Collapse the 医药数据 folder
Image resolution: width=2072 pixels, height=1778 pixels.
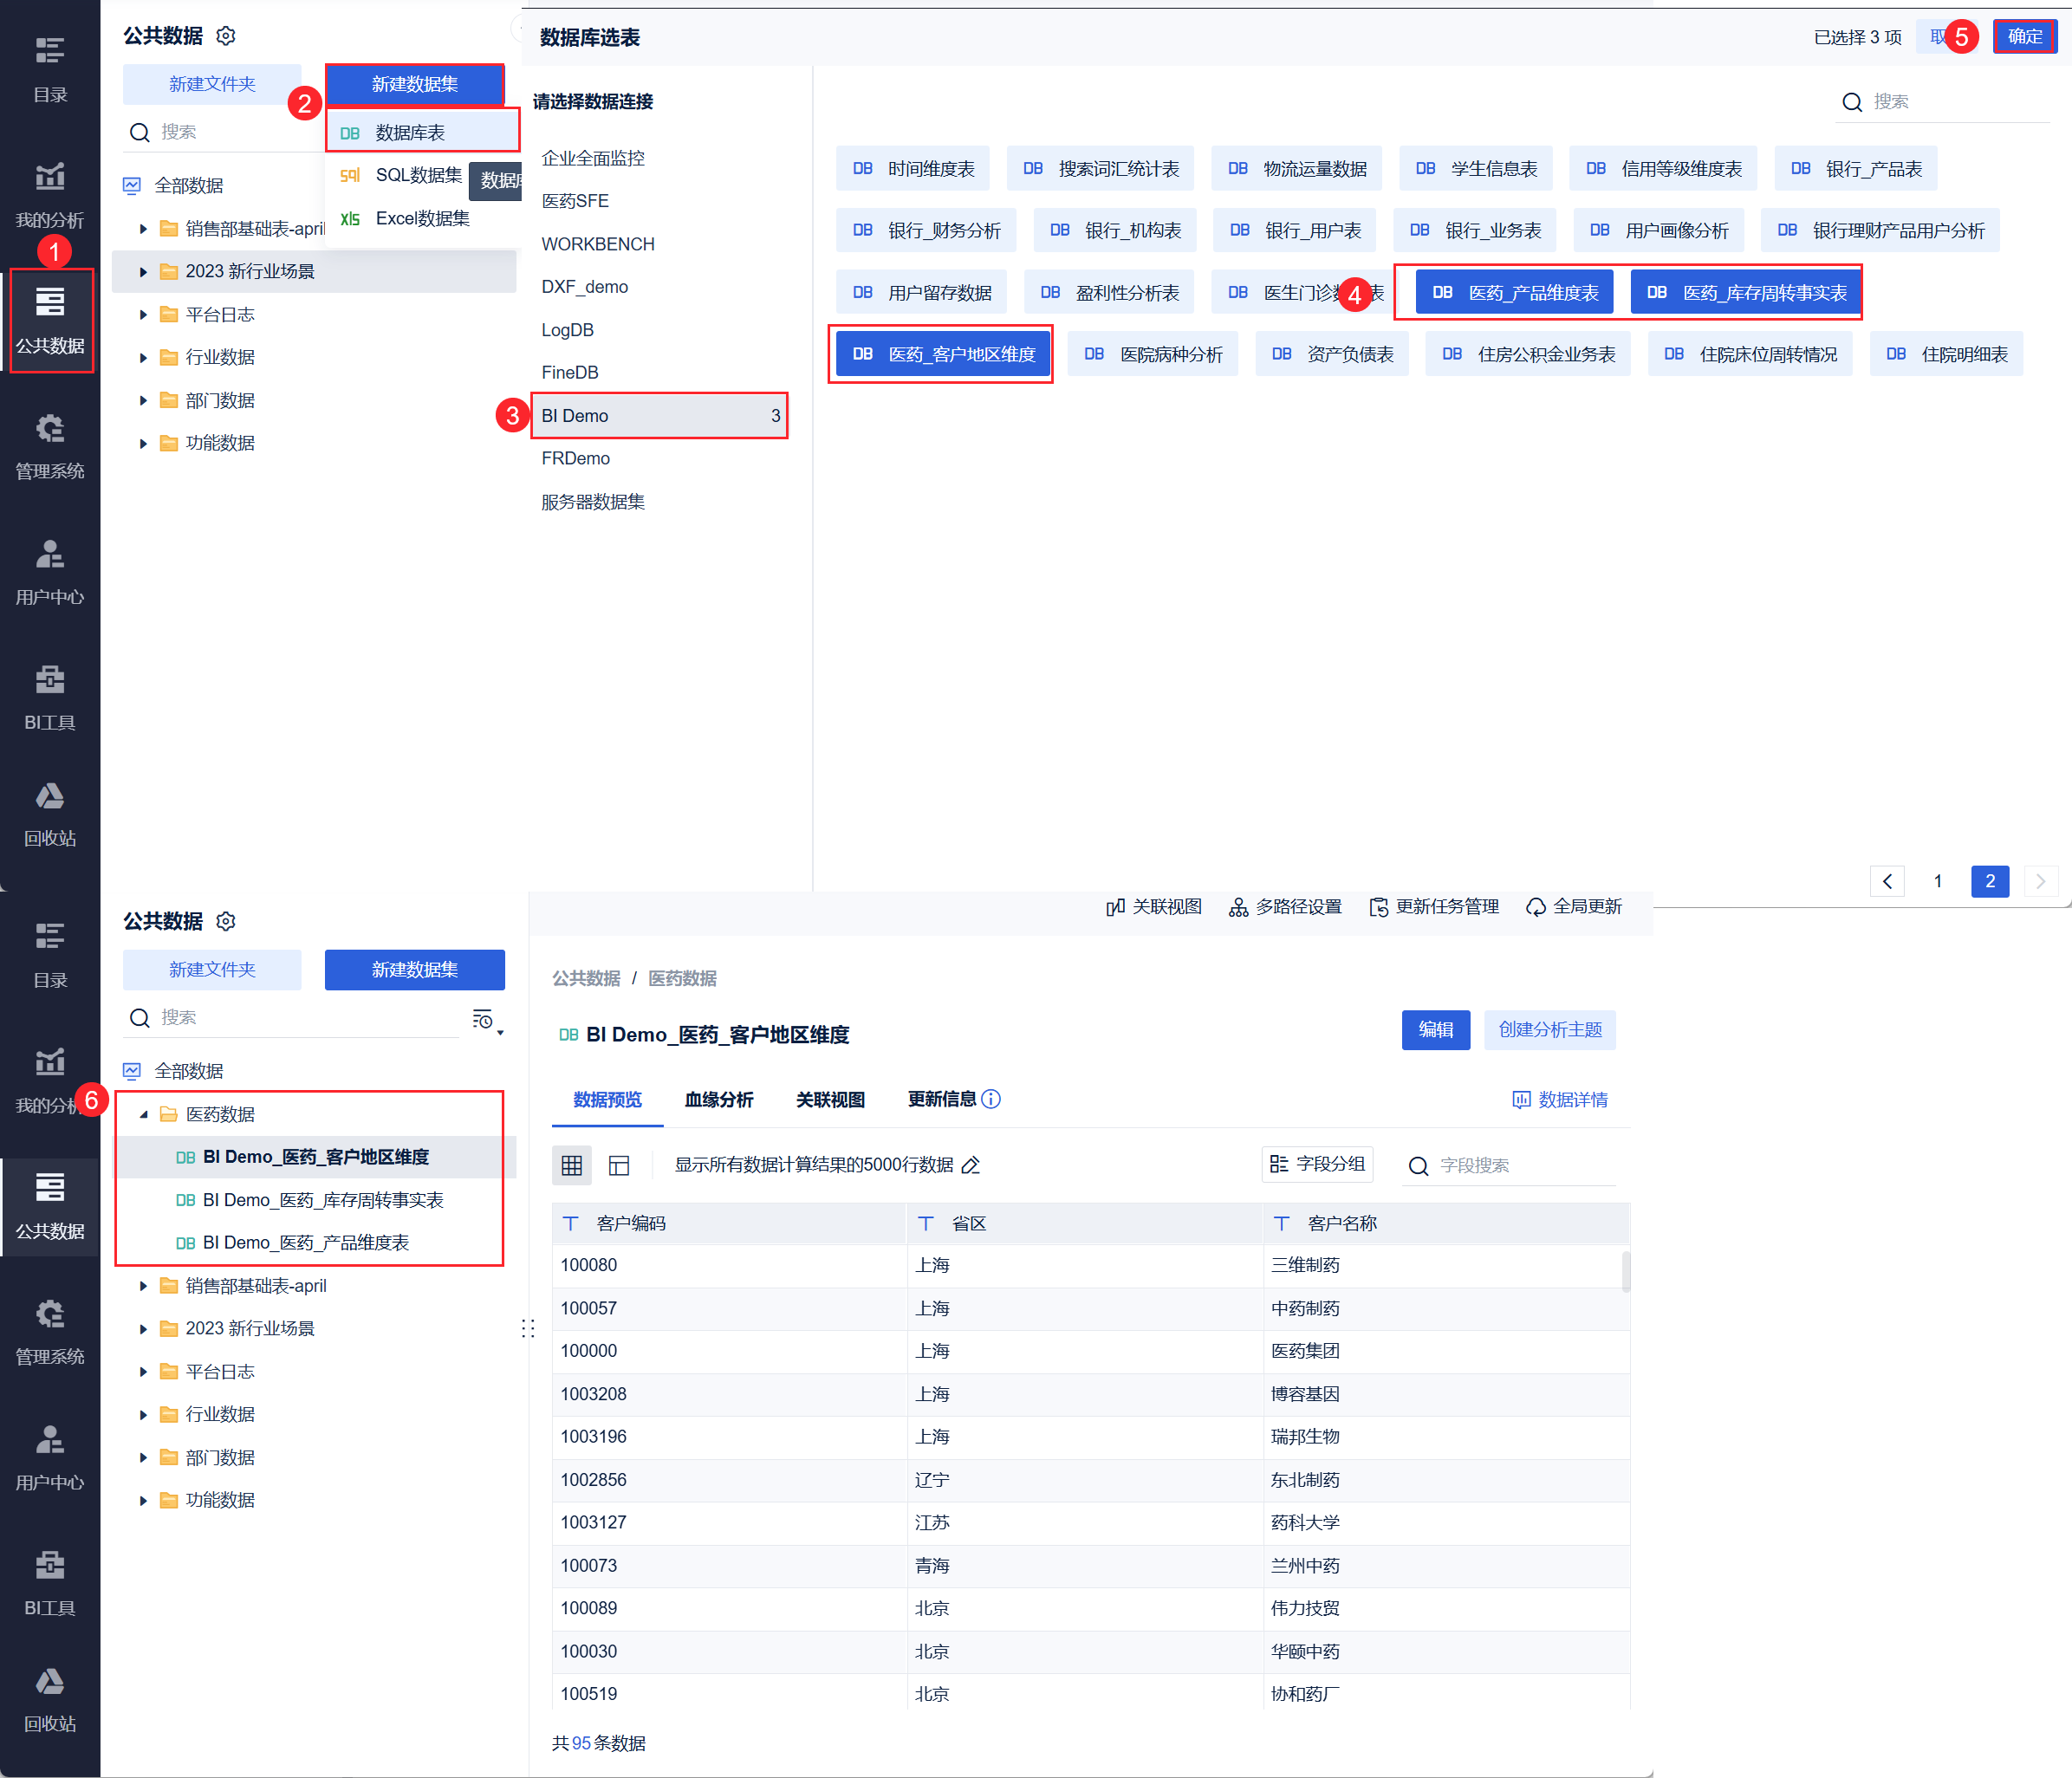tap(144, 1114)
